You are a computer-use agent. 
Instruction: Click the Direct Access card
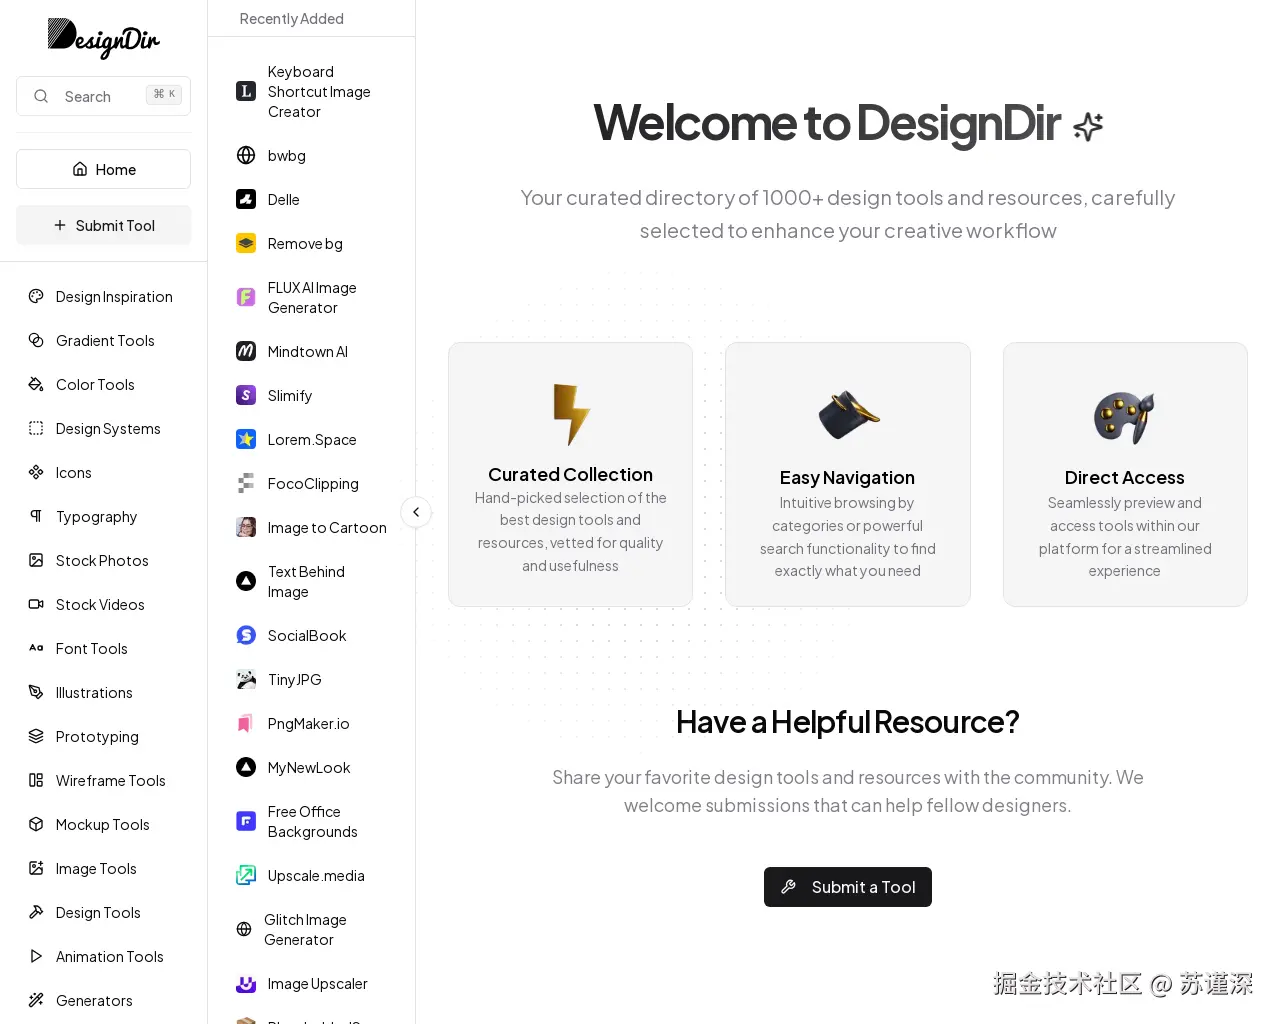coord(1125,474)
